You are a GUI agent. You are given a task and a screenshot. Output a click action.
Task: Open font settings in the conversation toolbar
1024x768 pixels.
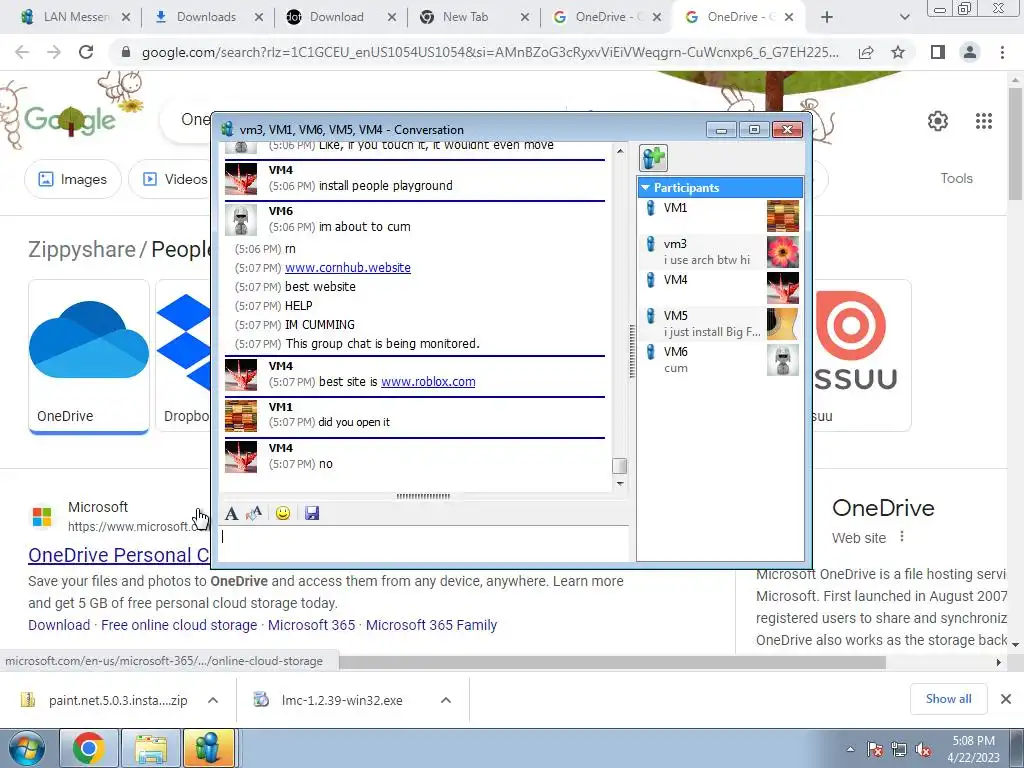pos(231,513)
